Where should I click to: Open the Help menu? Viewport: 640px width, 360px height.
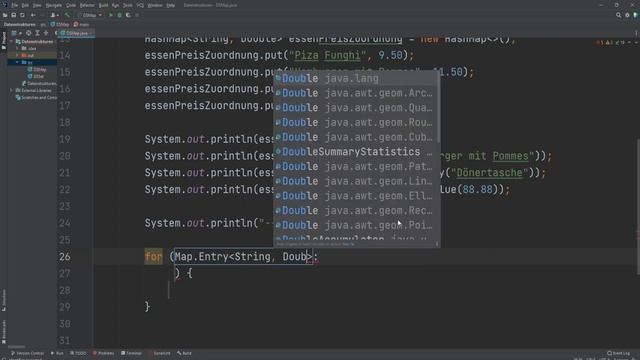tap(171, 5)
